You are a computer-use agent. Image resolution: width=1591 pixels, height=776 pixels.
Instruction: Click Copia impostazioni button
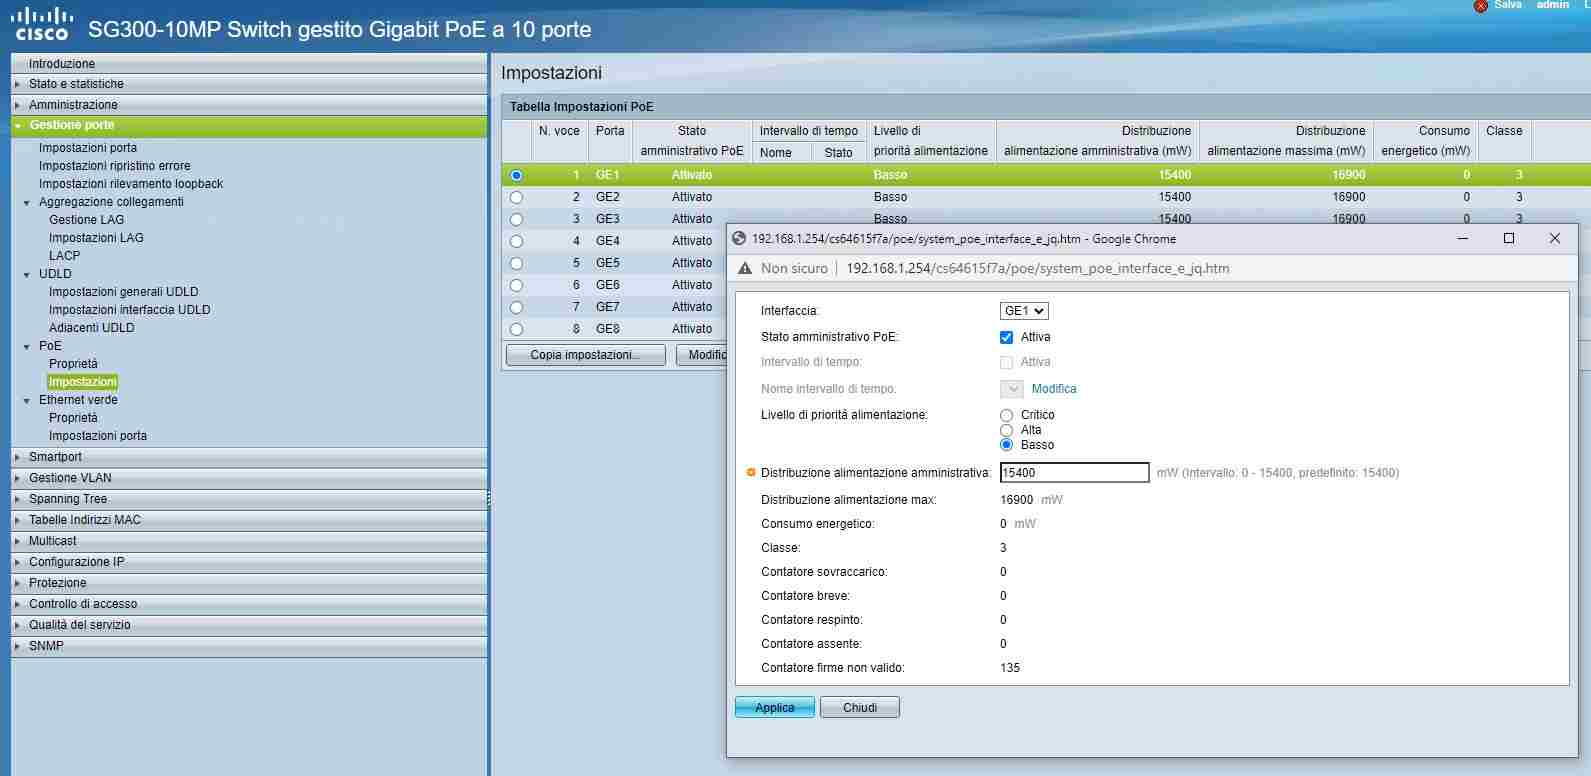pyautogui.click(x=586, y=355)
